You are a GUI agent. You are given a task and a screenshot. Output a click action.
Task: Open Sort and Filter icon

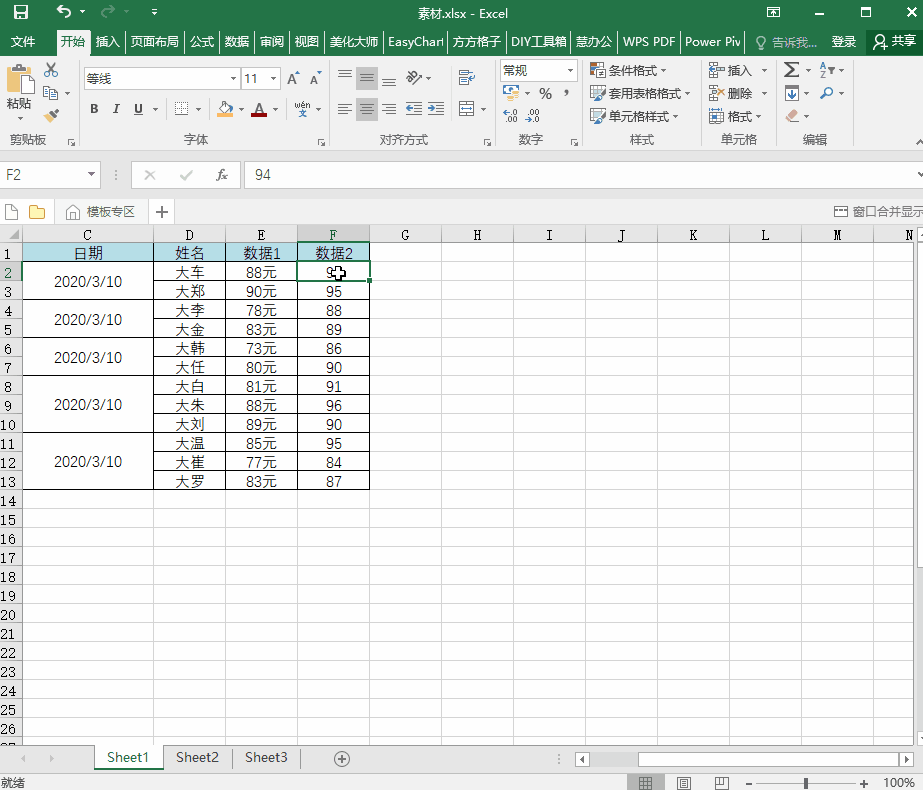point(827,70)
